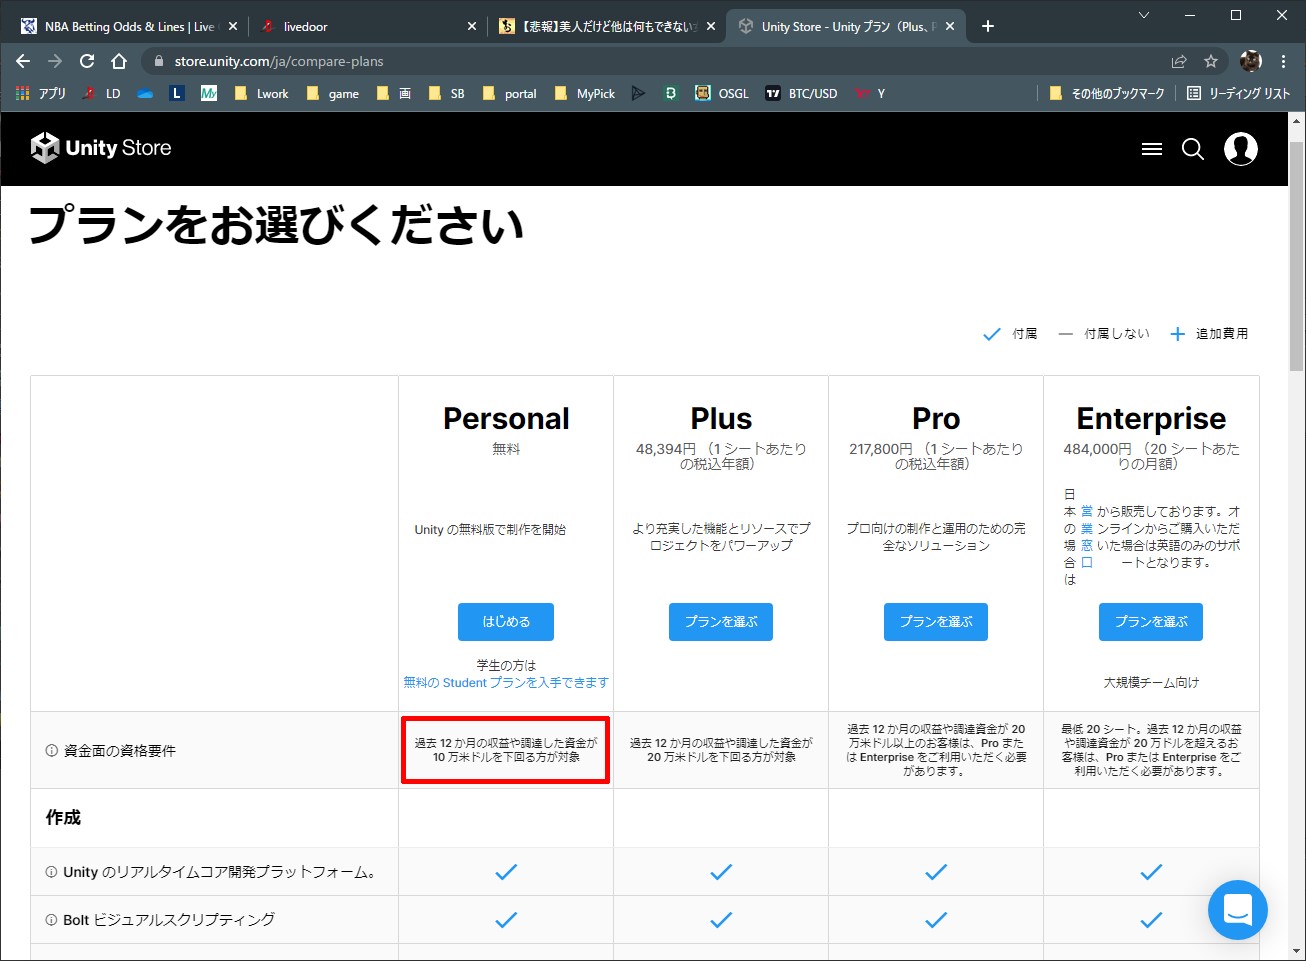The image size is (1306, 961).
Task: Open the BTC/USD TradingView bookmark
Action: coord(801,93)
